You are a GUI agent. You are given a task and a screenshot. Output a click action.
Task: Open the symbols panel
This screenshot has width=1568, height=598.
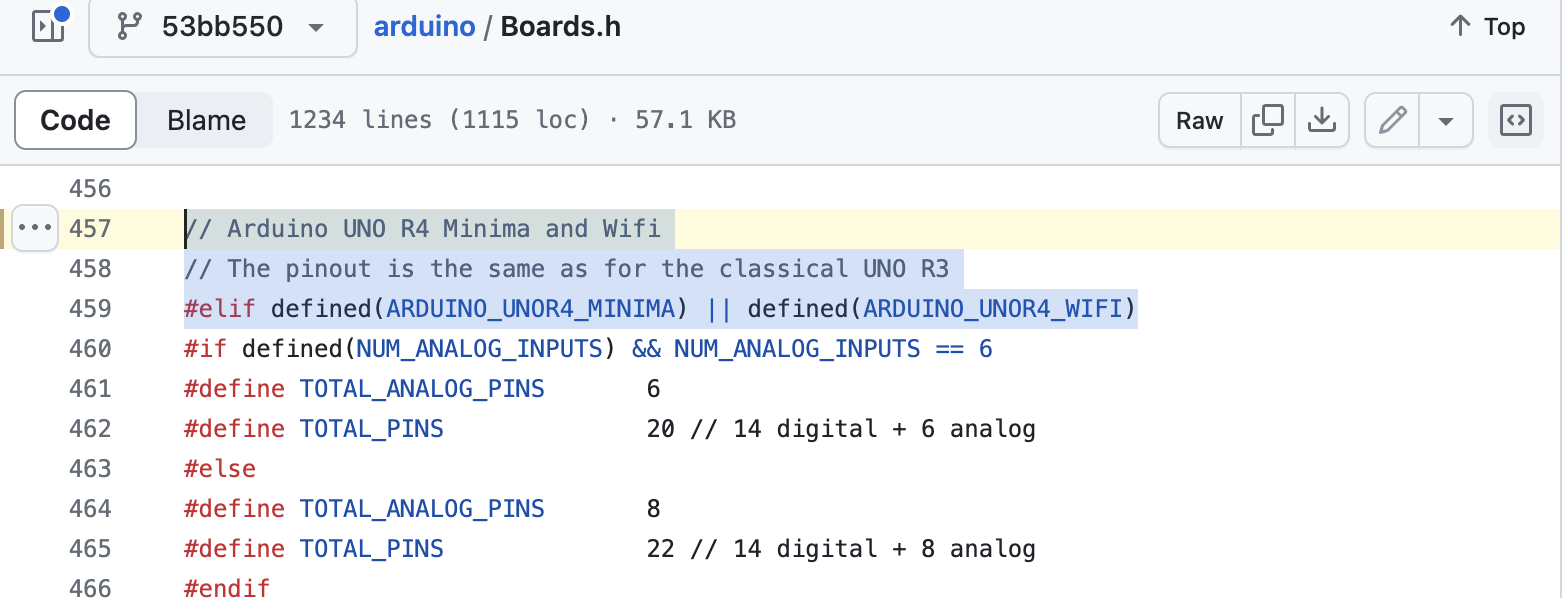(1515, 121)
